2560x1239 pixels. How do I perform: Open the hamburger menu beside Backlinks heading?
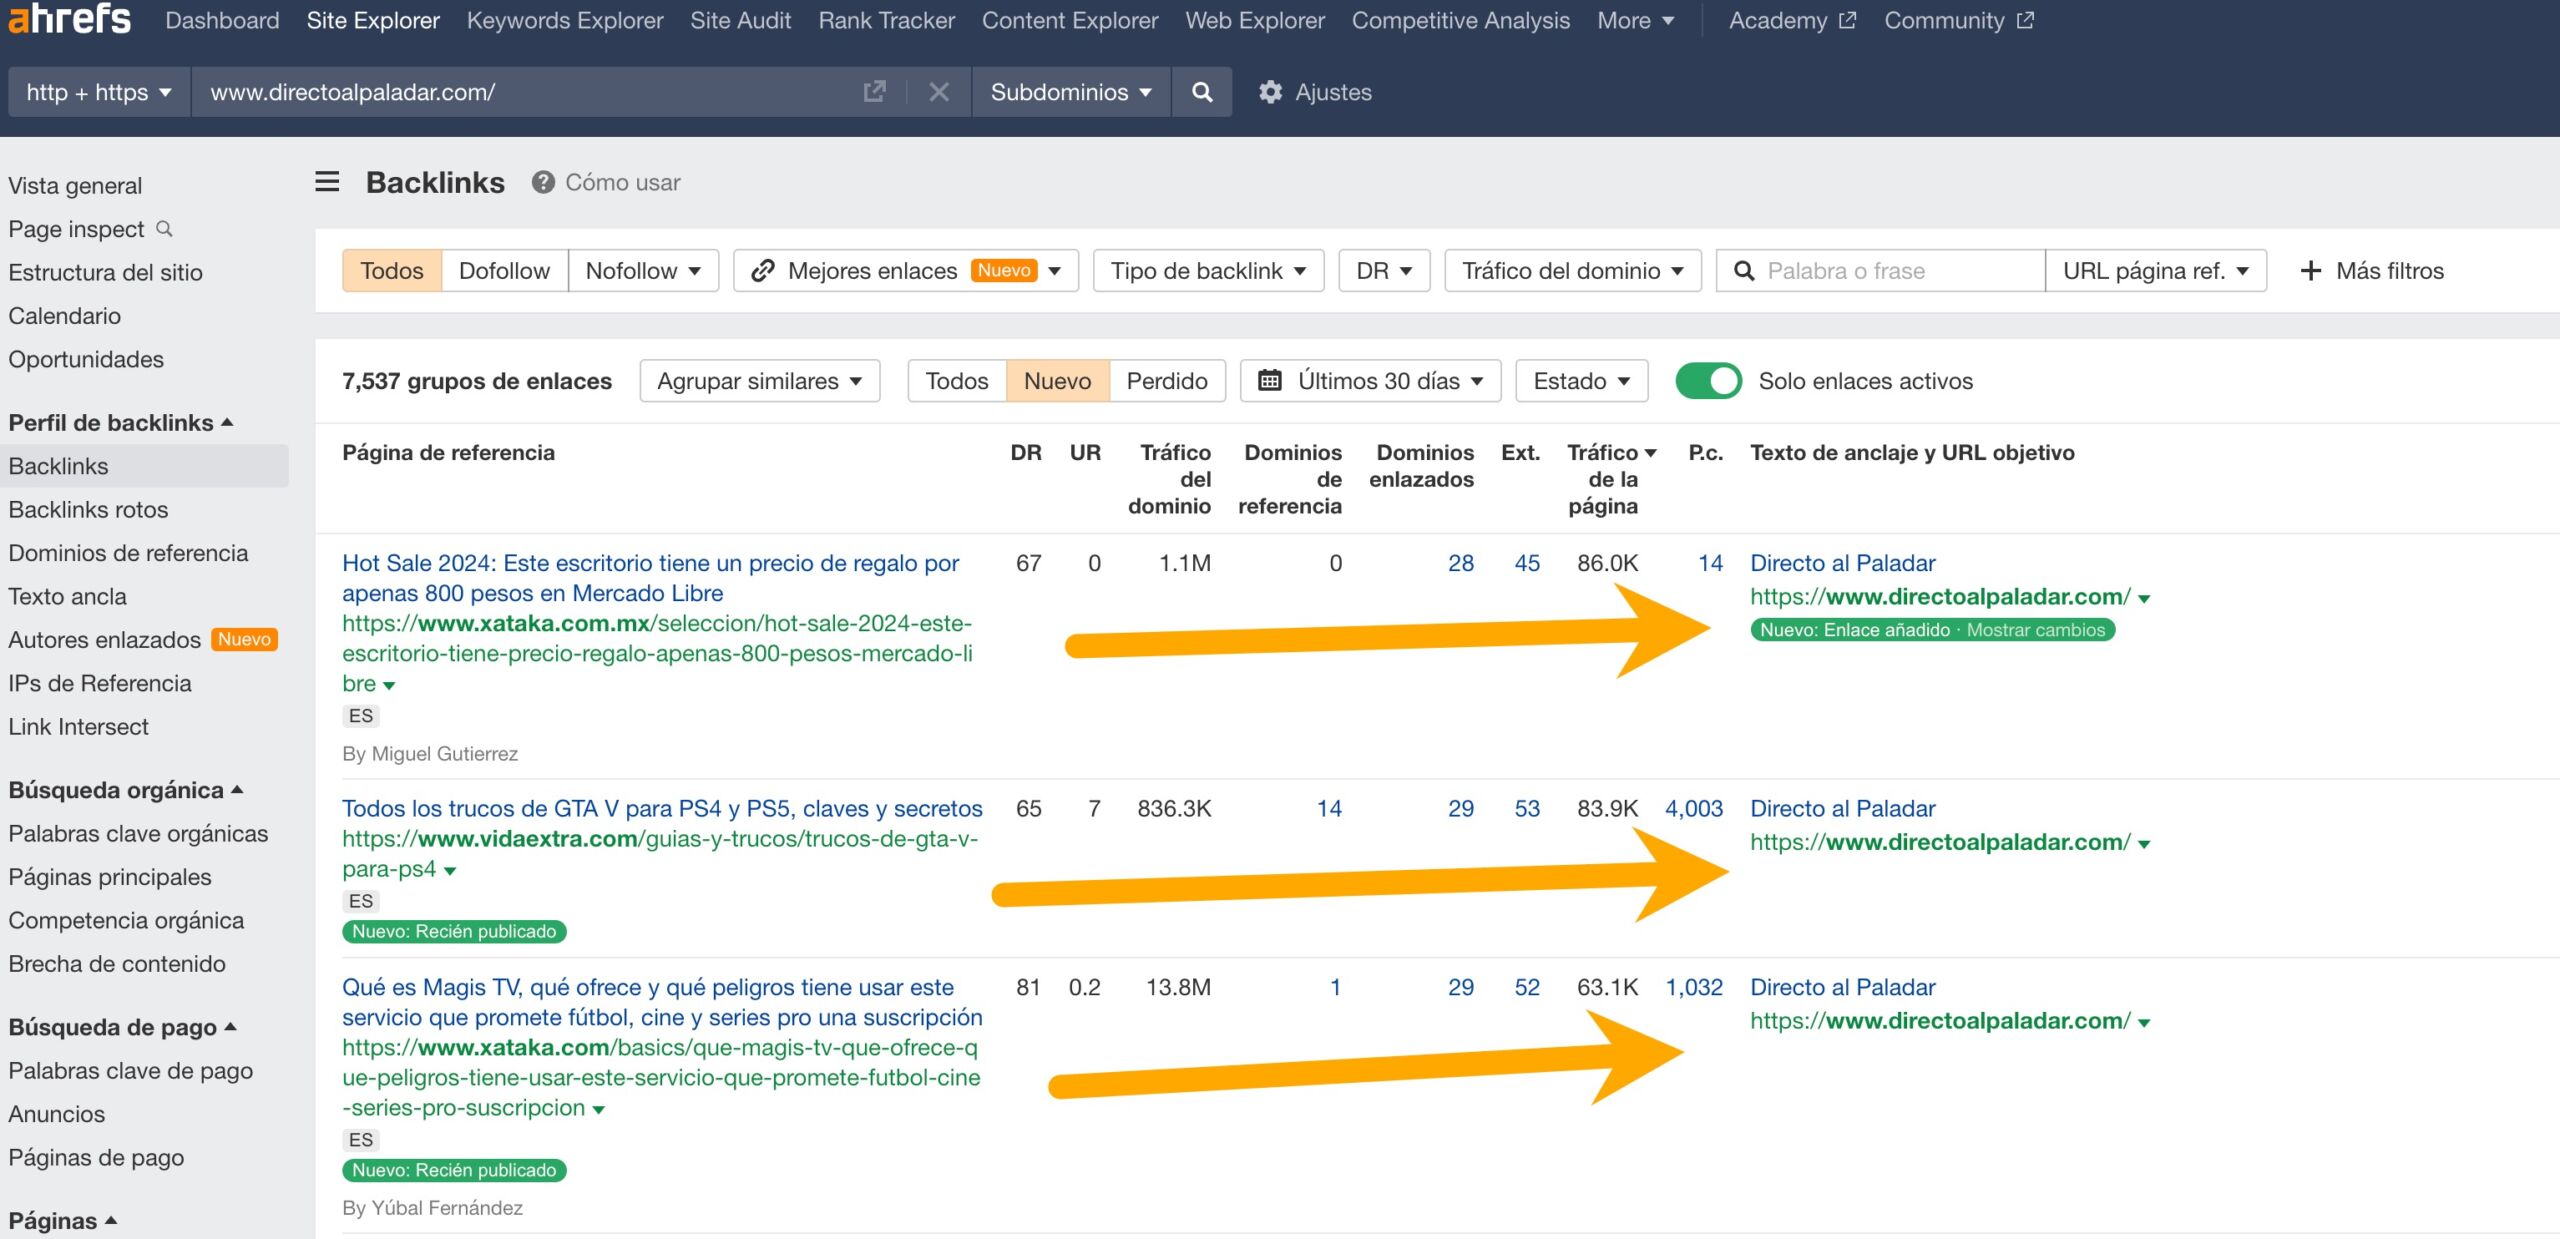(x=326, y=182)
